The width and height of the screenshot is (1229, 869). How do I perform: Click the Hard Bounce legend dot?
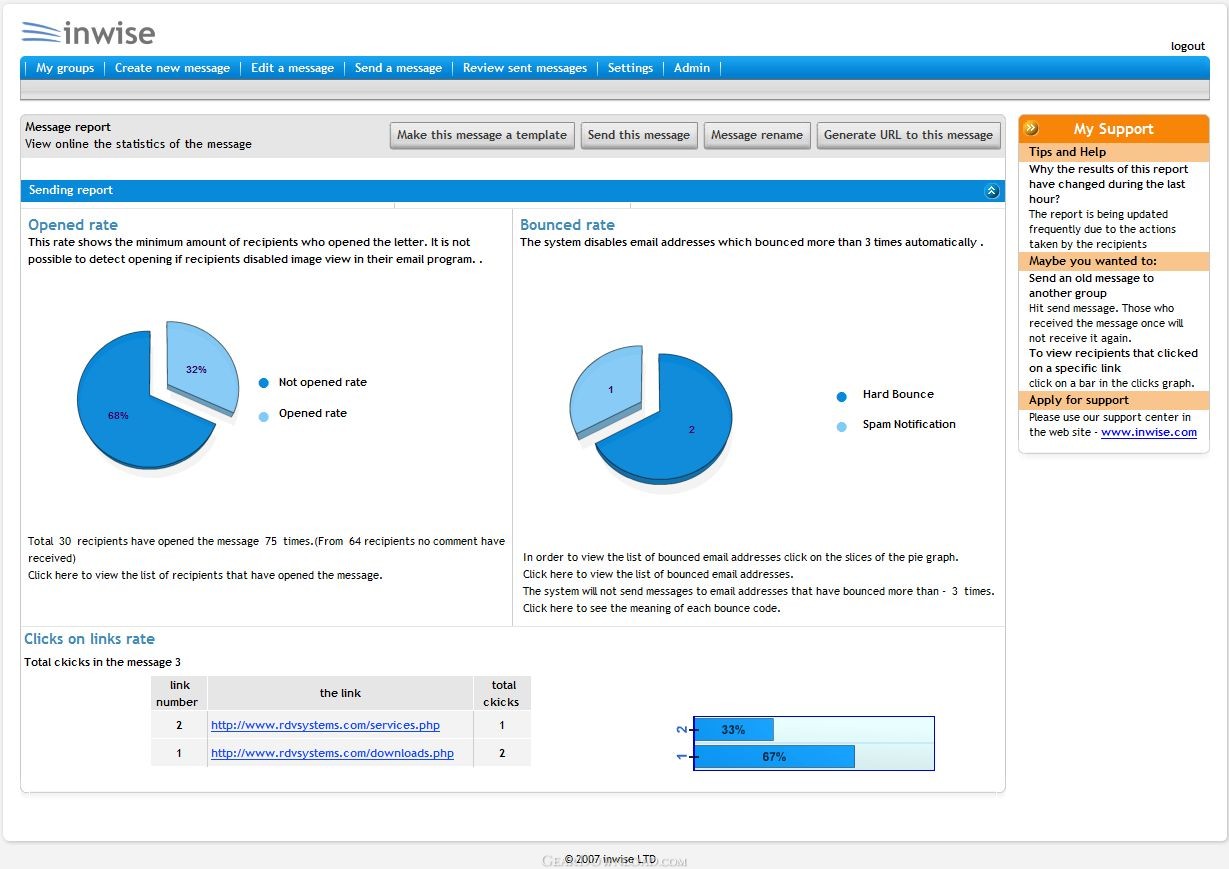coord(841,396)
